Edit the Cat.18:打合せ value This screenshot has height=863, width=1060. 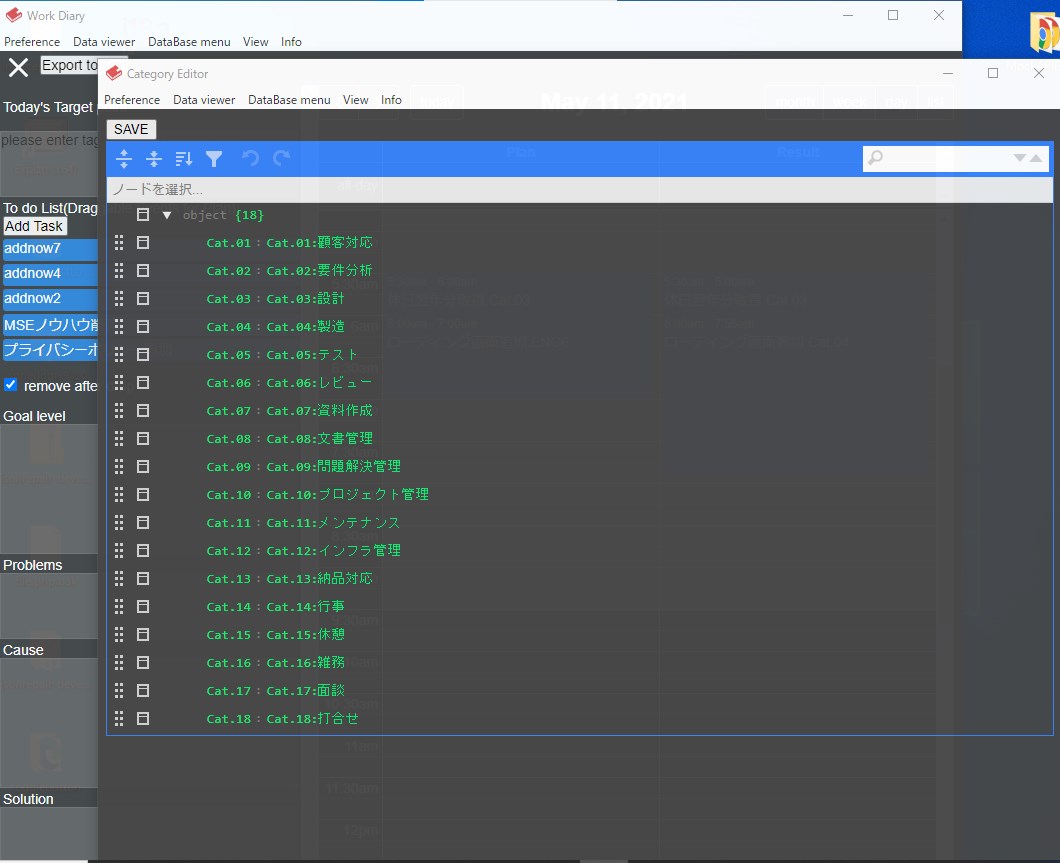(312, 719)
